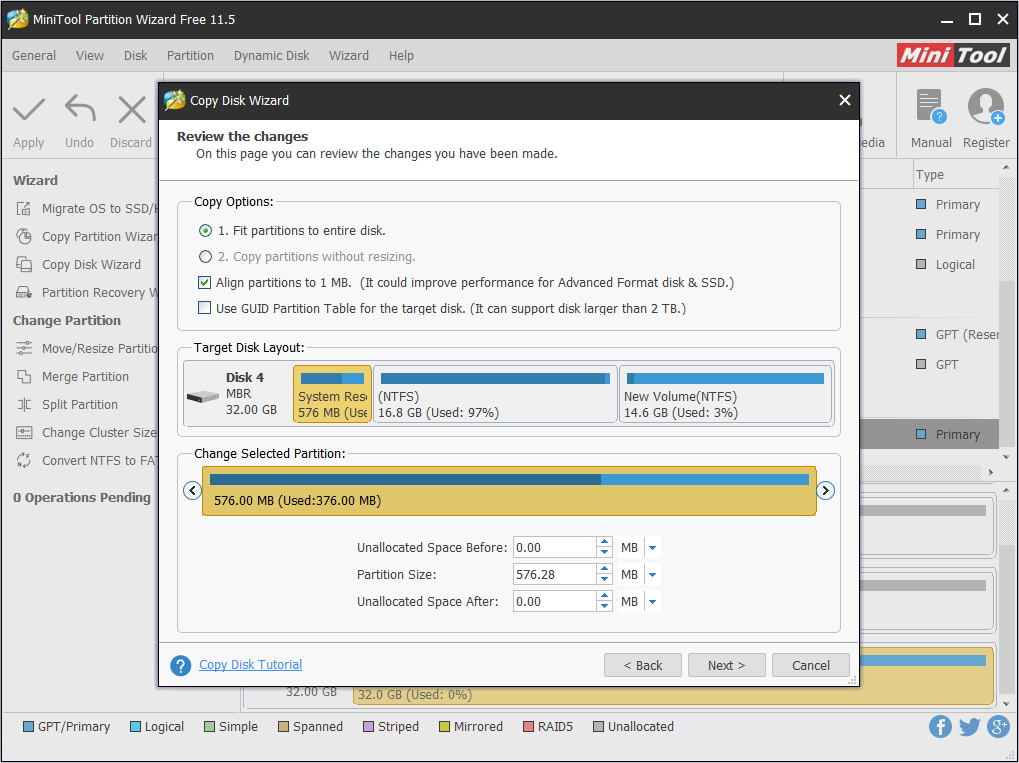This screenshot has width=1019, height=763.
Task: Increase Partition Size value
Action: [604, 569]
